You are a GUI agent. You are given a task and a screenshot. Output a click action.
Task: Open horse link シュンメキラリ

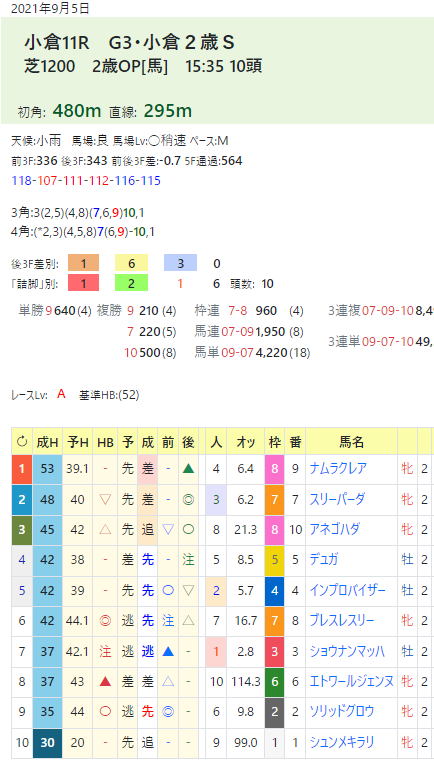click(342, 743)
